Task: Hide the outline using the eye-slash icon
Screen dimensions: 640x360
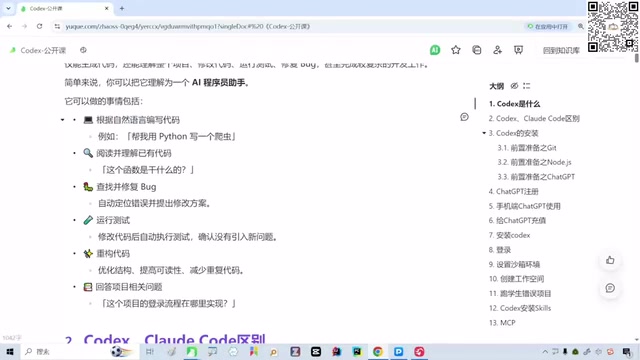Action: [x=514, y=86]
